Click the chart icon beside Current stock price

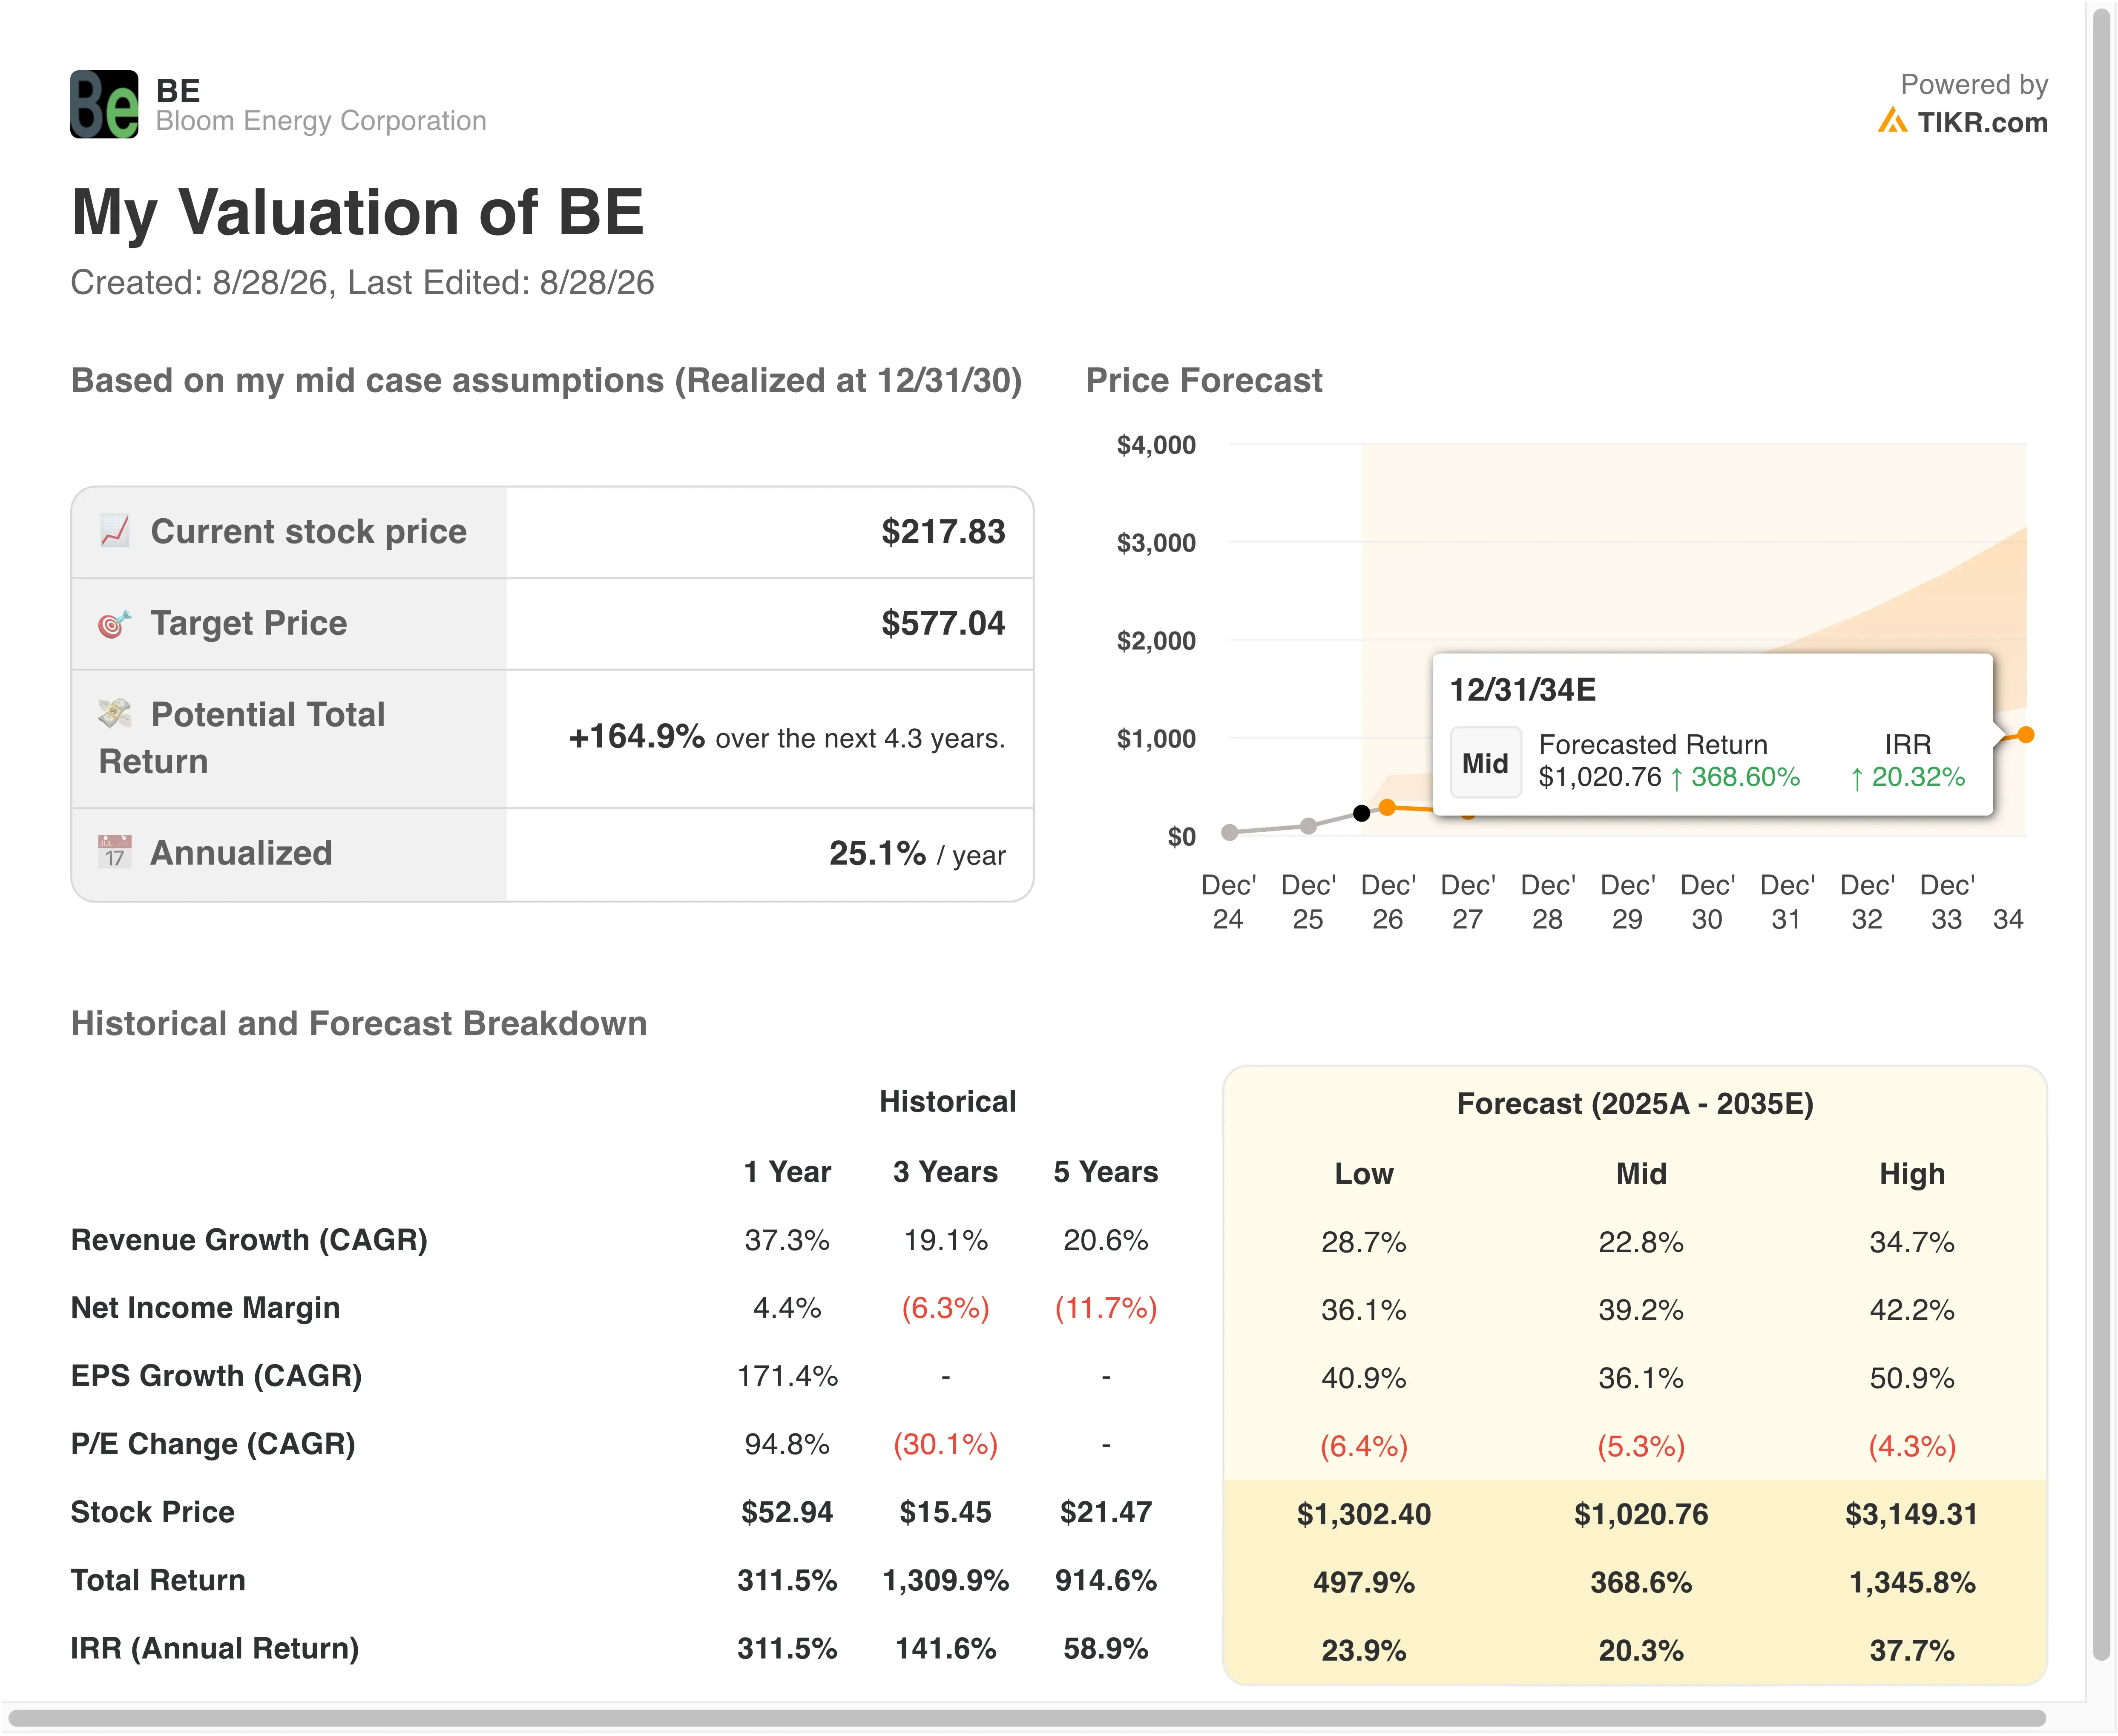(x=115, y=531)
